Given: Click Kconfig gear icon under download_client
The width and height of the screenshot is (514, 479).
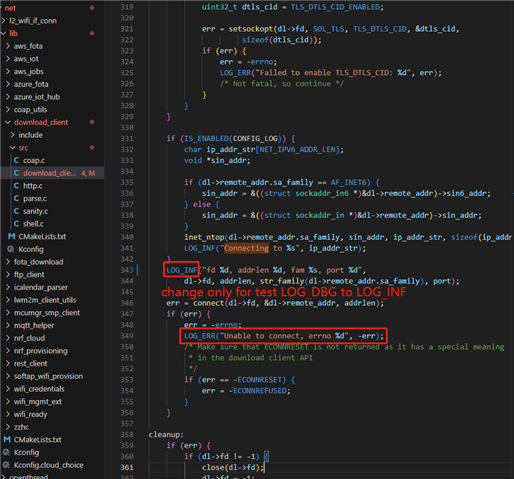Looking at the screenshot, I should [11, 249].
